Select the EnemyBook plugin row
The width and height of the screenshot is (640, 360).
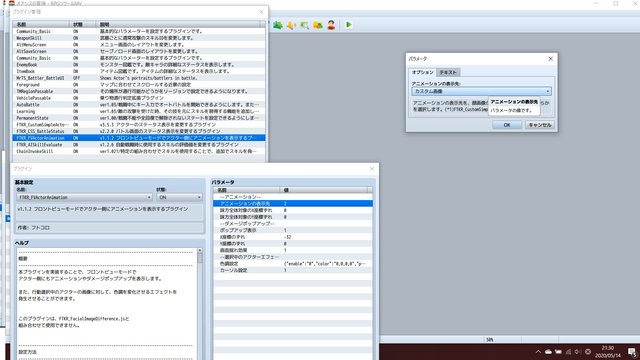[x=139, y=64]
